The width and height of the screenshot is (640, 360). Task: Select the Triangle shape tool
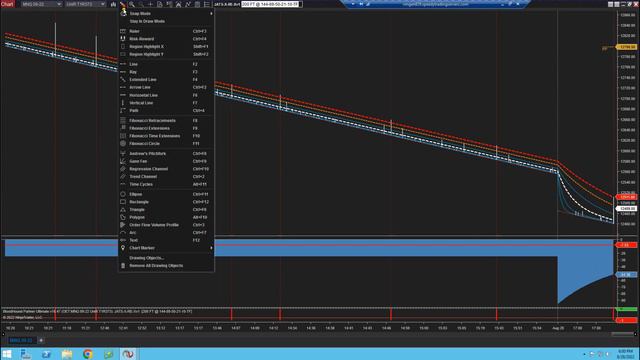166,210
